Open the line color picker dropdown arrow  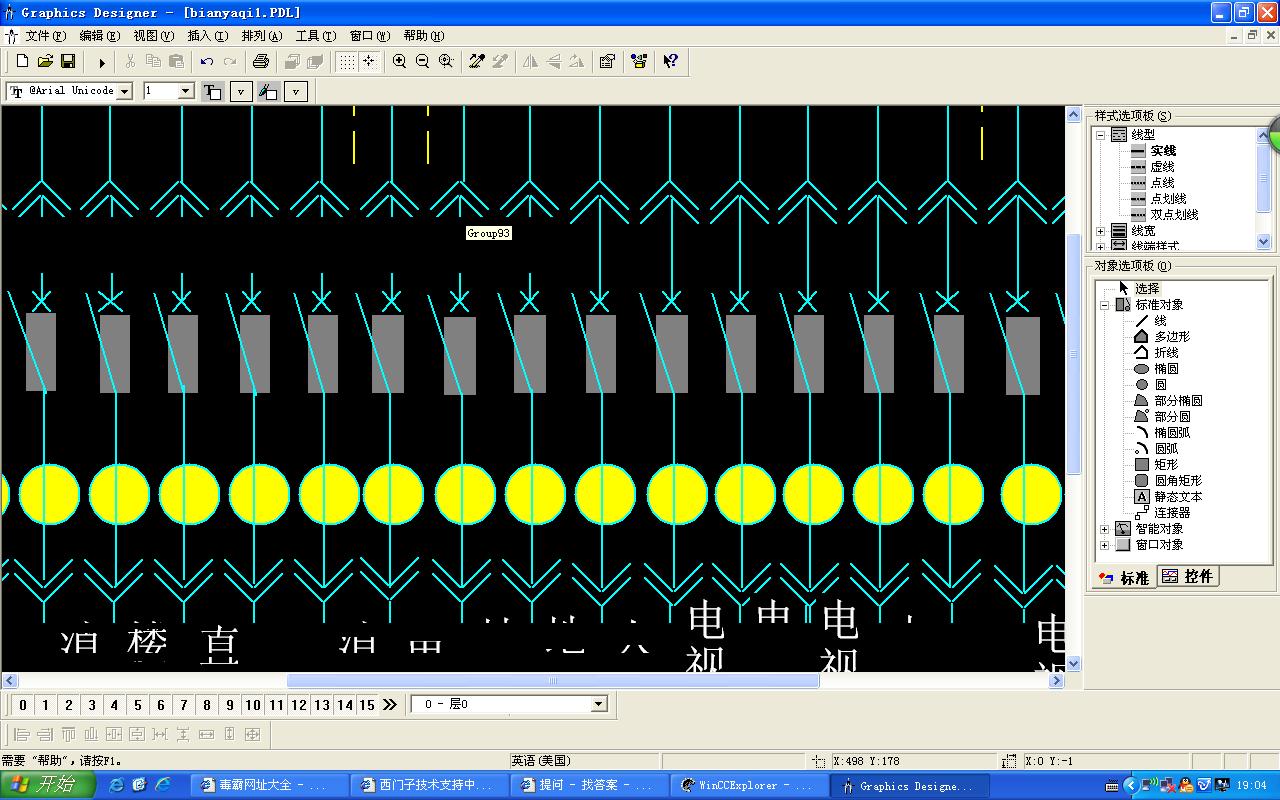click(x=296, y=91)
